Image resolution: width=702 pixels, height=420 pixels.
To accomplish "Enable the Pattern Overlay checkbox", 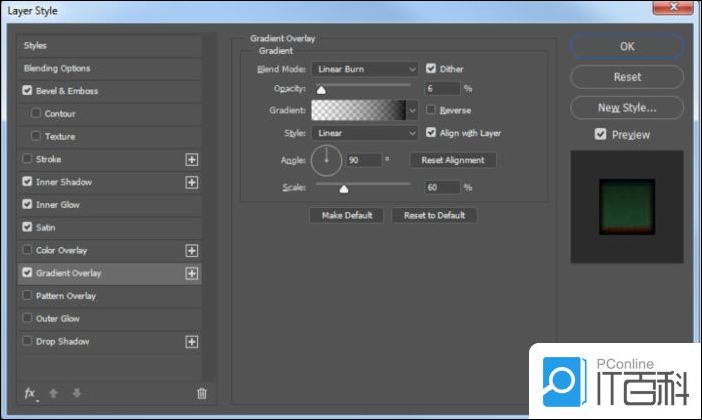I will pyautogui.click(x=27, y=295).
